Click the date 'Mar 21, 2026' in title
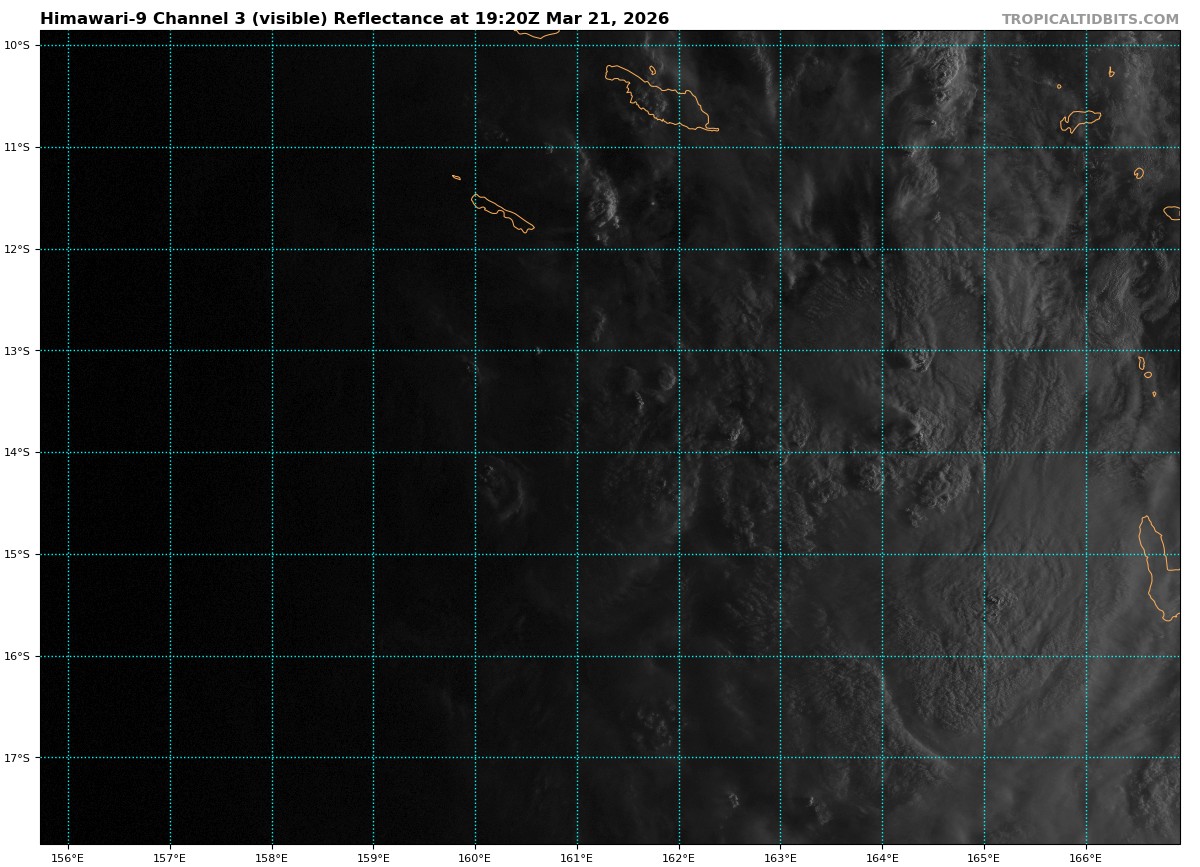Image resolution: width=1200 pixels, height=867 pixels. 607,19
